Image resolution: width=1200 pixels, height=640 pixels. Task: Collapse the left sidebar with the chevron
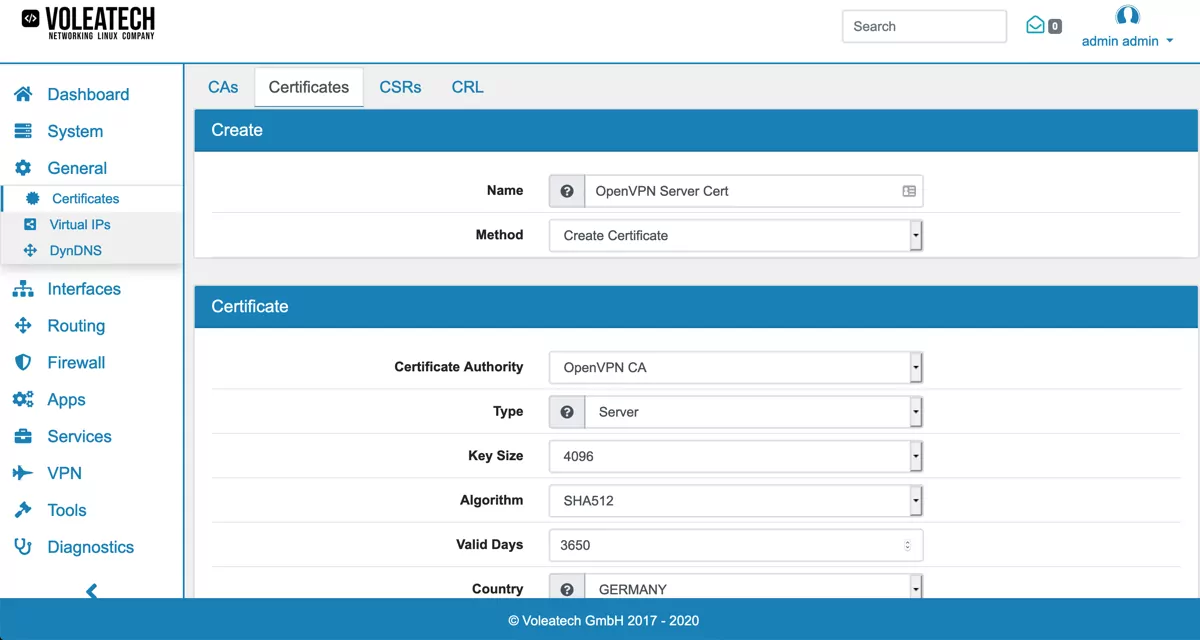coord(91,591)
